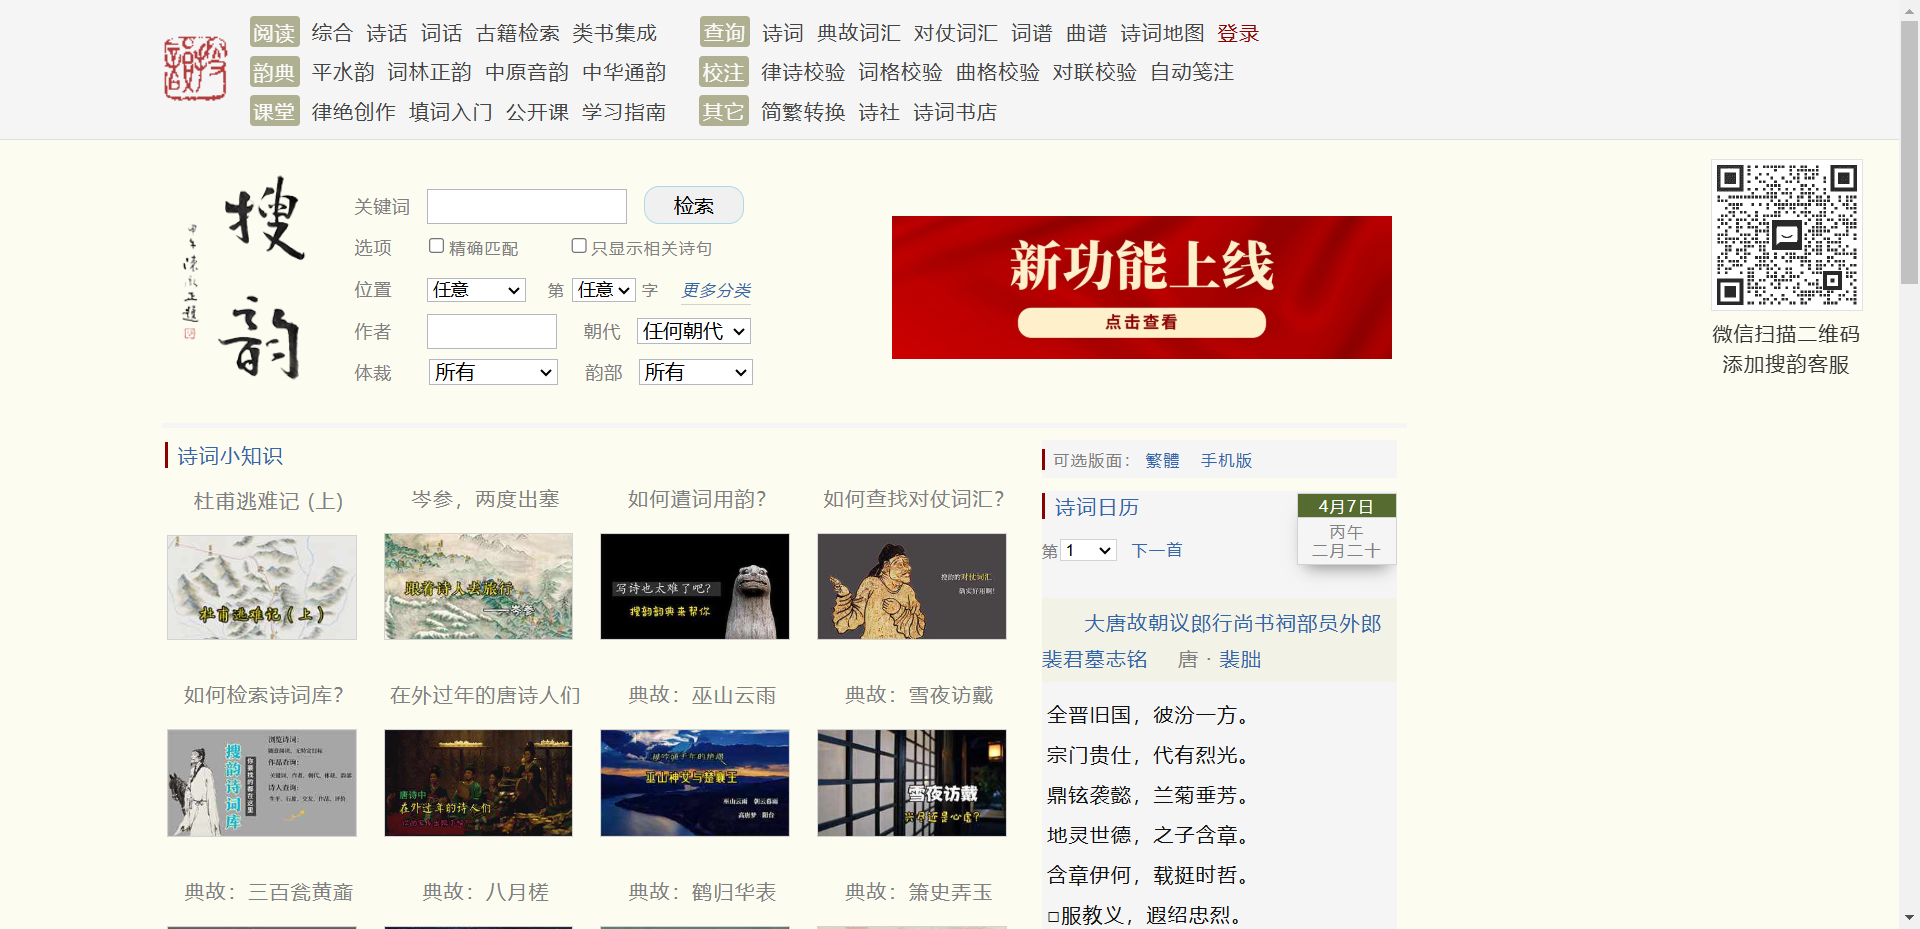This screenshot has width=1920, height=929.
Task: Click the 查询 query section badge
Action: pos(723,32)
